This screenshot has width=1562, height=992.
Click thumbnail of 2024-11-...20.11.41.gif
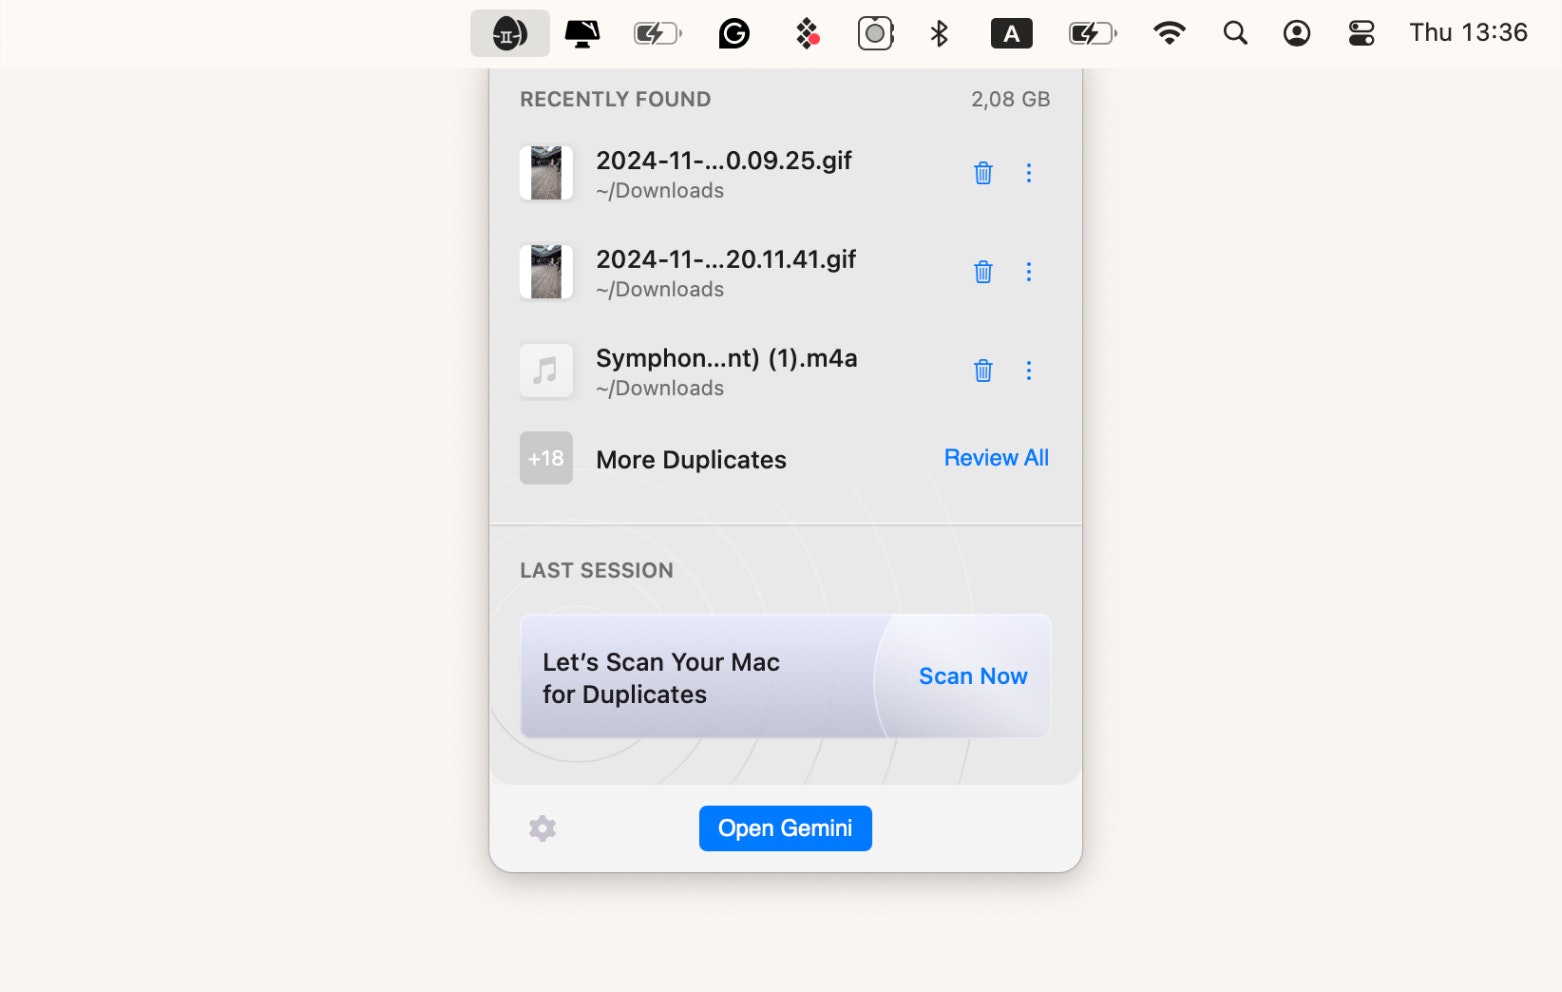546,272
